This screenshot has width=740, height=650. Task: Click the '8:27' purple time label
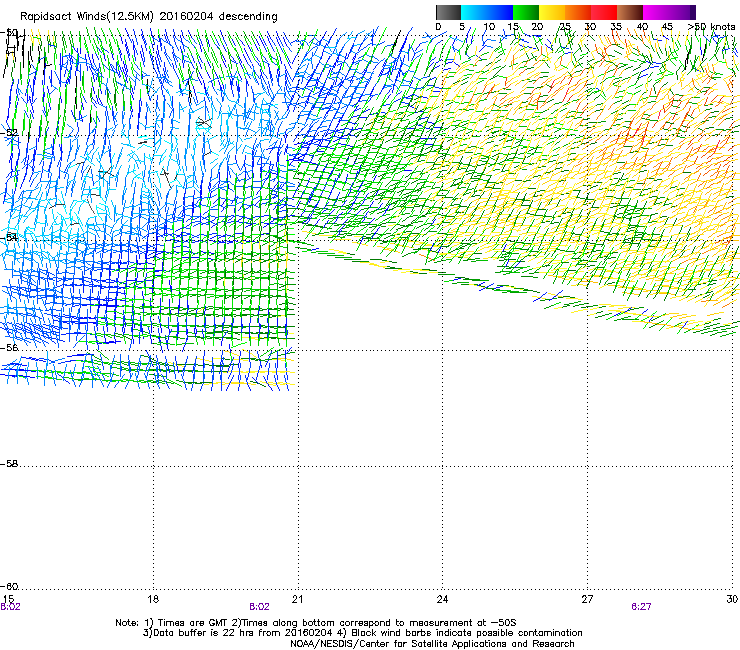641,607
